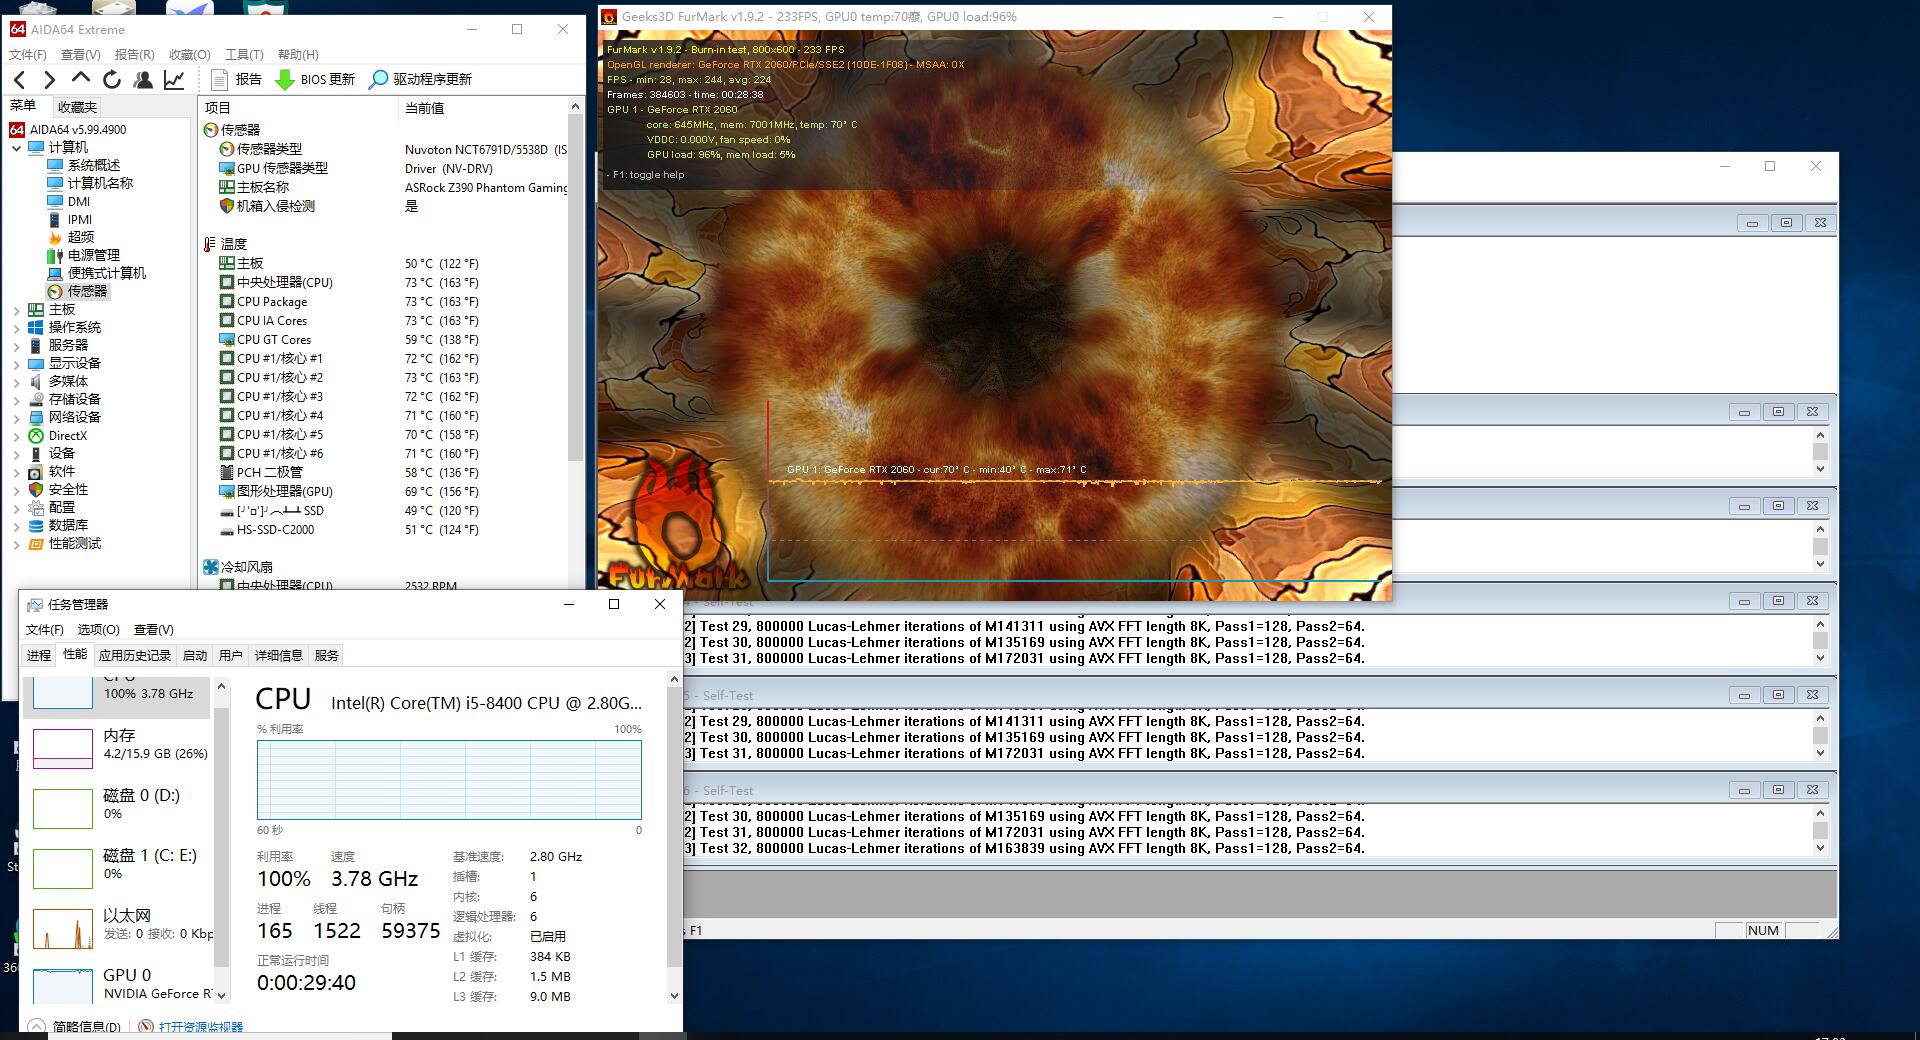Select 性能测试 in the AIDA64 tree
The height and width of the screenshot is (1040, 1920).
(74, 543)
